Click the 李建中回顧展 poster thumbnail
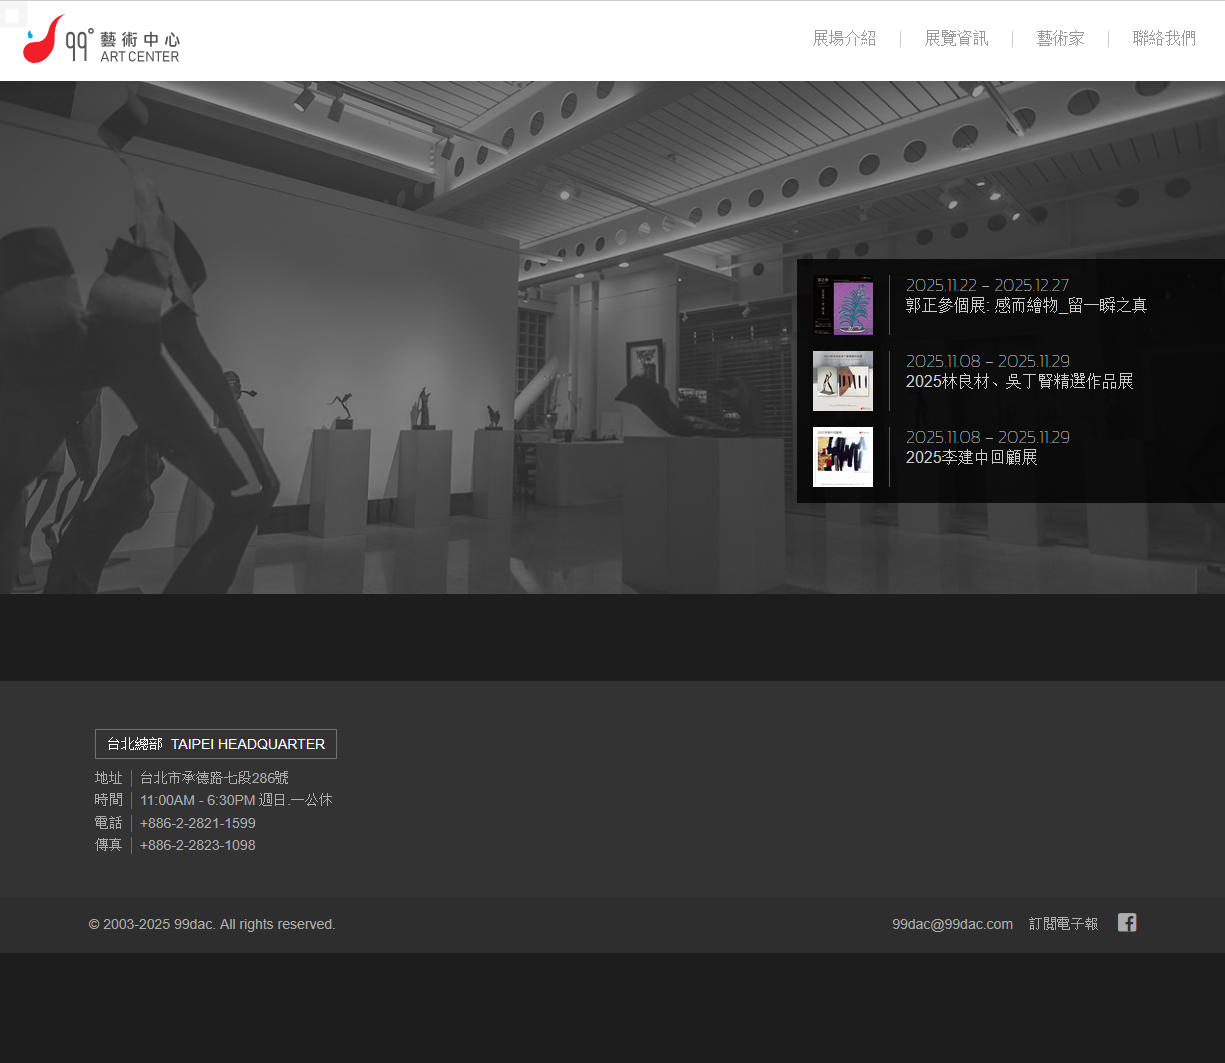 click(843, 457)
